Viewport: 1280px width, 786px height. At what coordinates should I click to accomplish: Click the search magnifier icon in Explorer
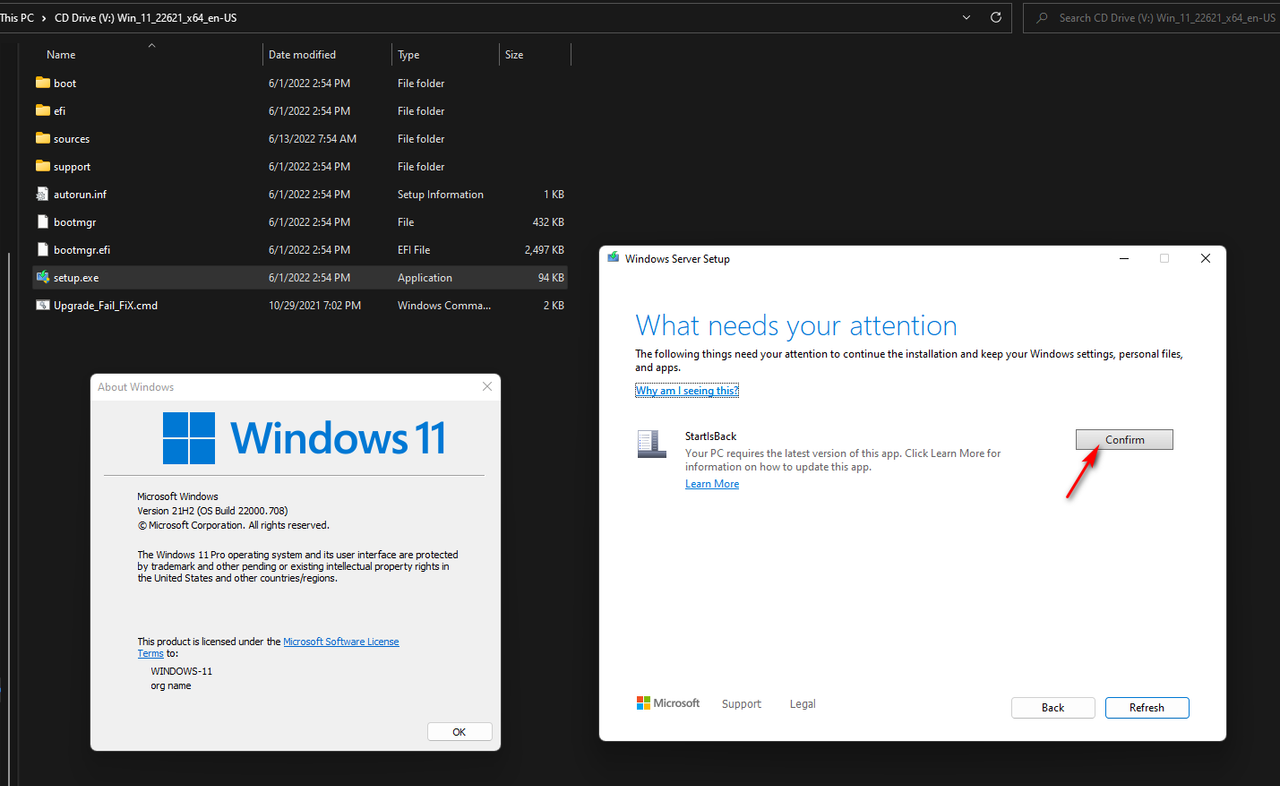(1043, 18)
